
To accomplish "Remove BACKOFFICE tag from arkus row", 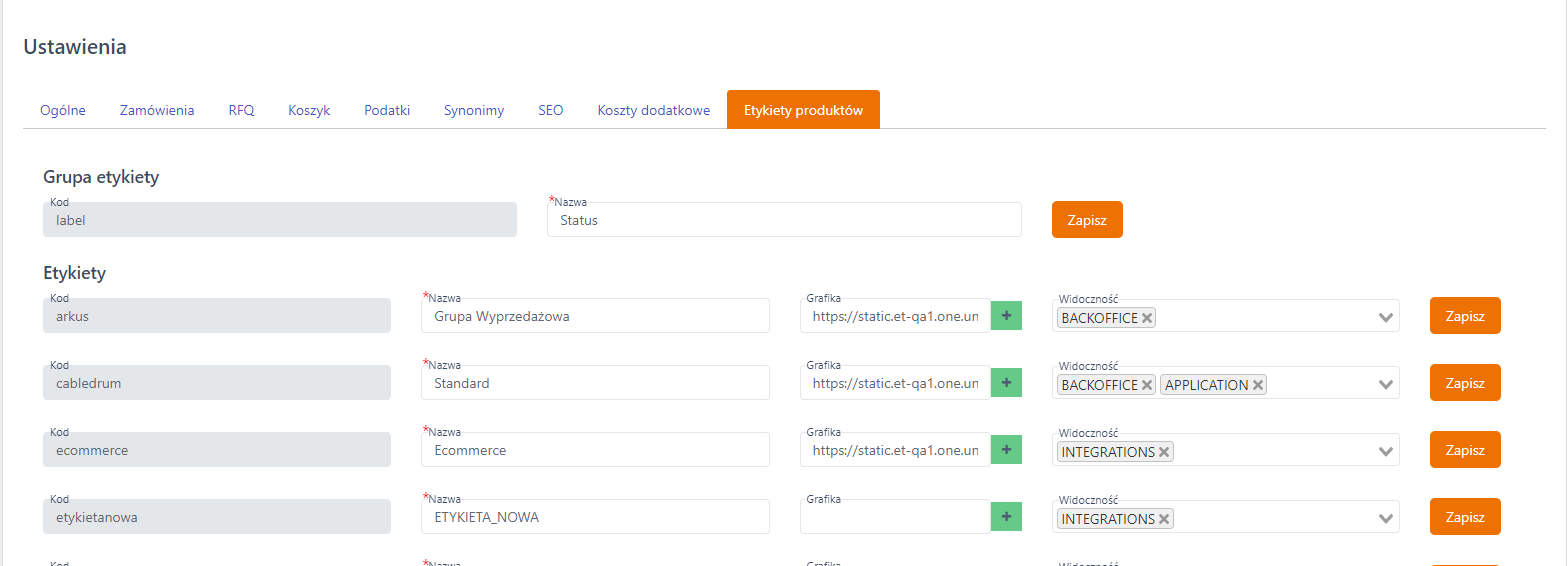I will click(1147, 318).
